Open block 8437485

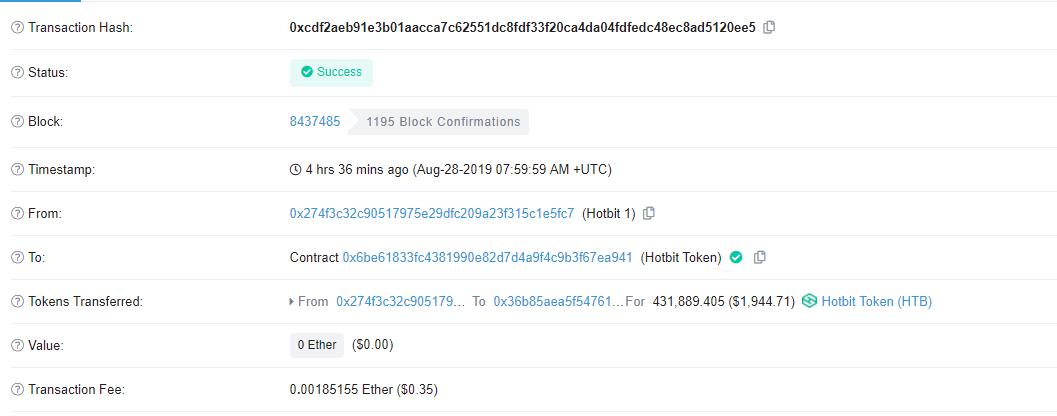point(315,121)
